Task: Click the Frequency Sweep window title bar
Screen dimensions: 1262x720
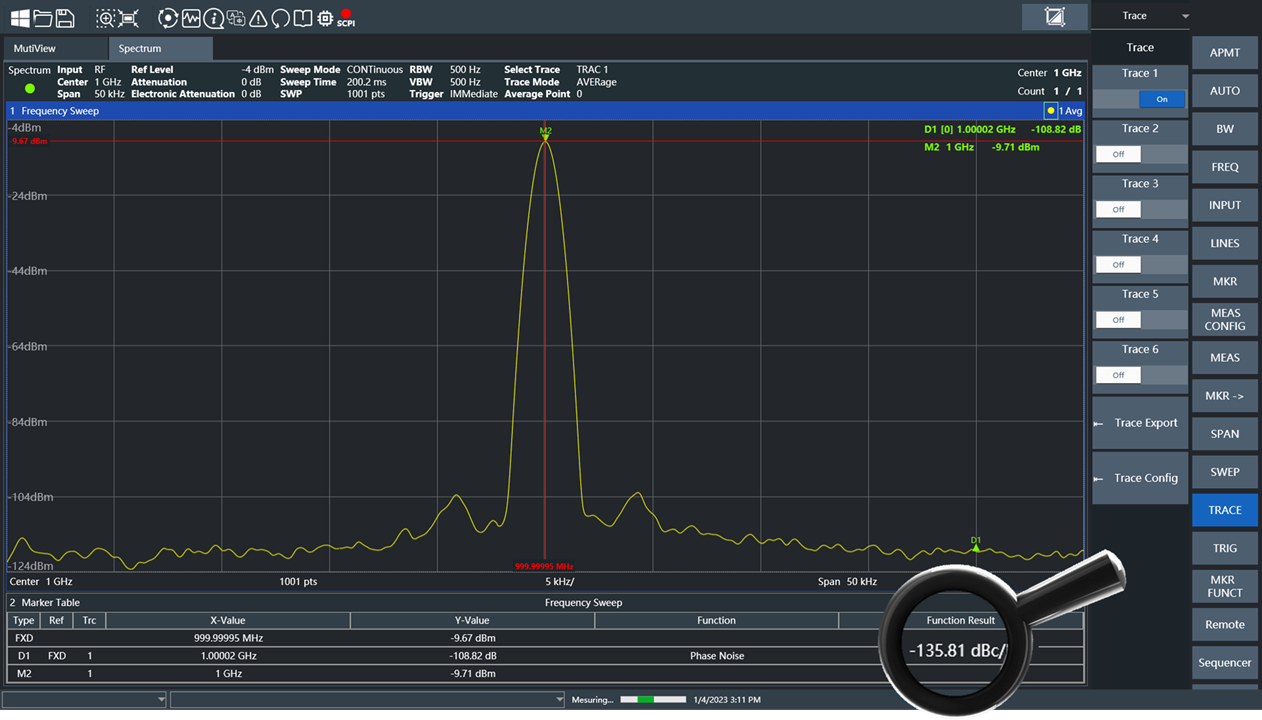Action: 545,111
